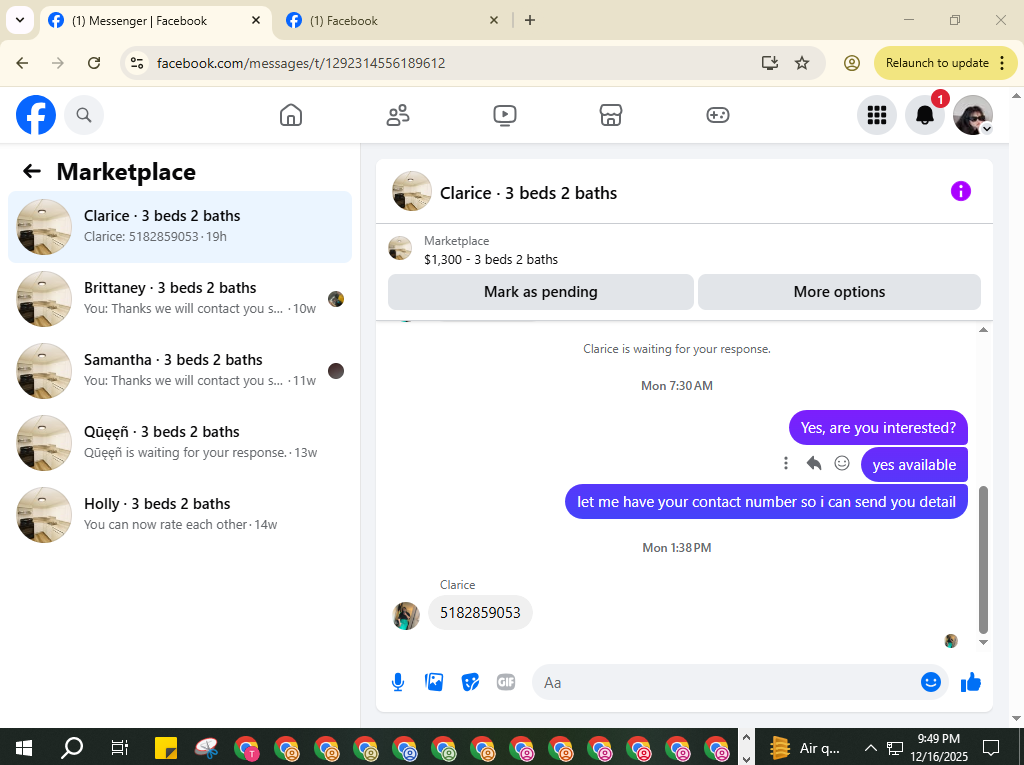This screenshot has height=765, width=1024.
Task: Click Clarice's avatar beside her message
Action: point(406,616)
